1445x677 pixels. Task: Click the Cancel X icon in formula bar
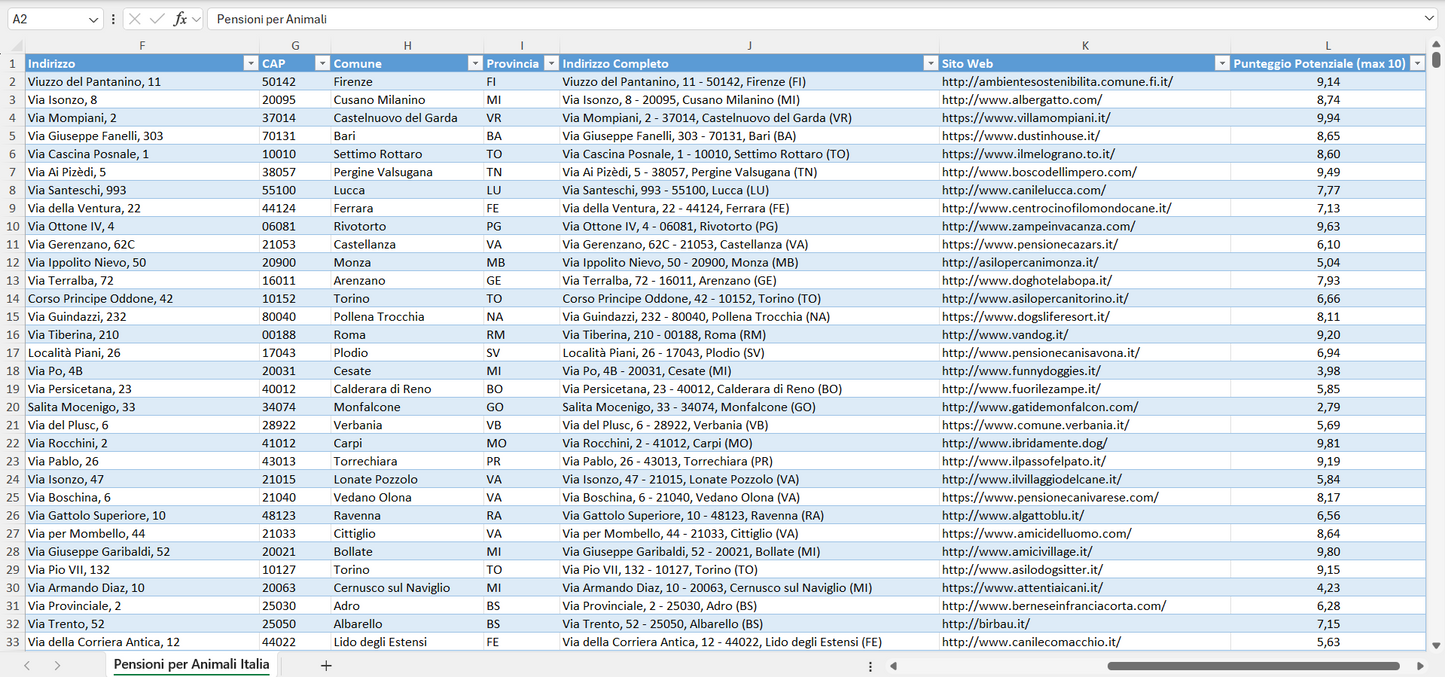(135, 19)
